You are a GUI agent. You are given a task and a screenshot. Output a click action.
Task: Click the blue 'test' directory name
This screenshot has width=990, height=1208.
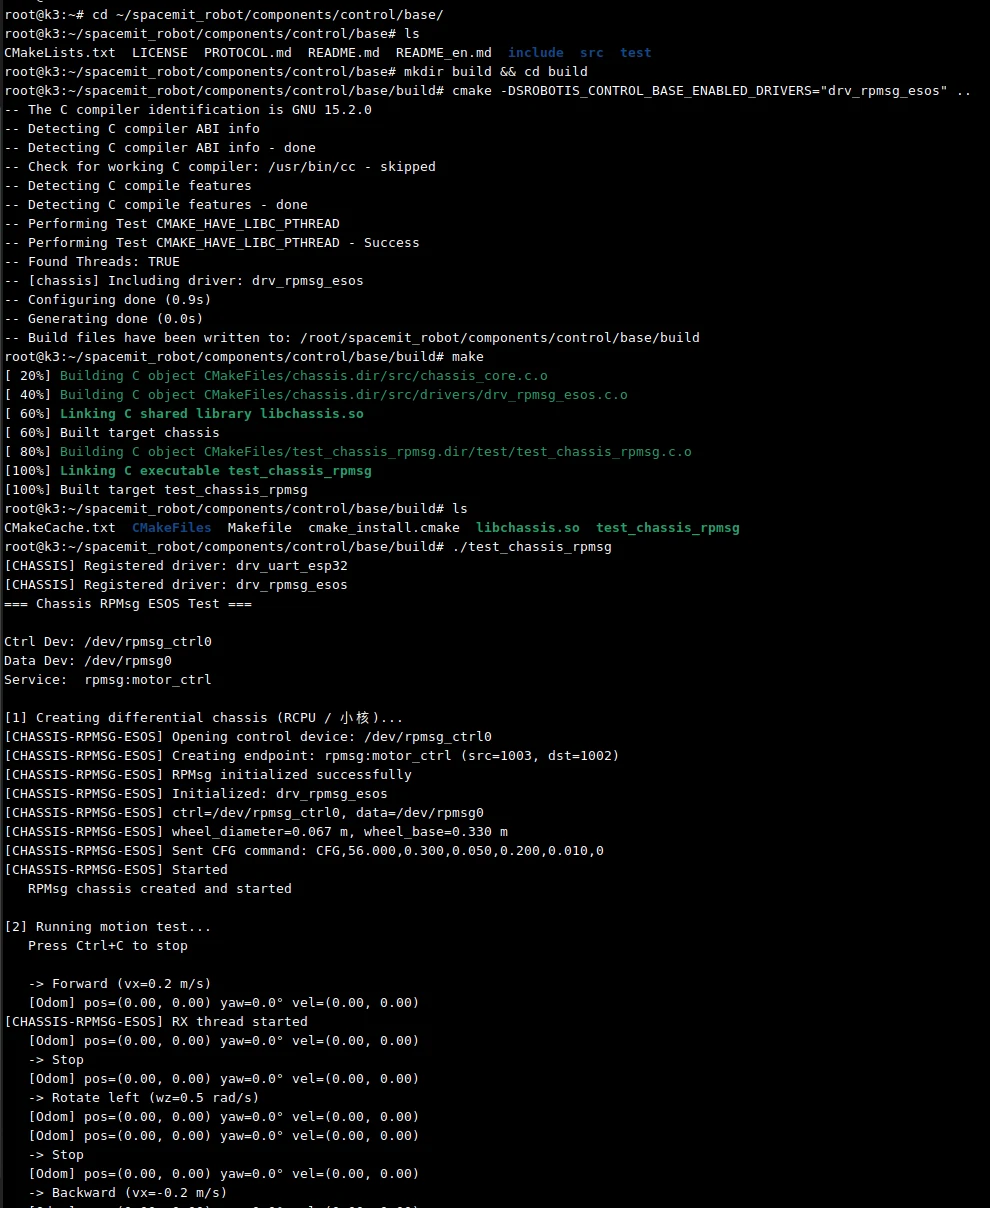click(x=635, y=52)
